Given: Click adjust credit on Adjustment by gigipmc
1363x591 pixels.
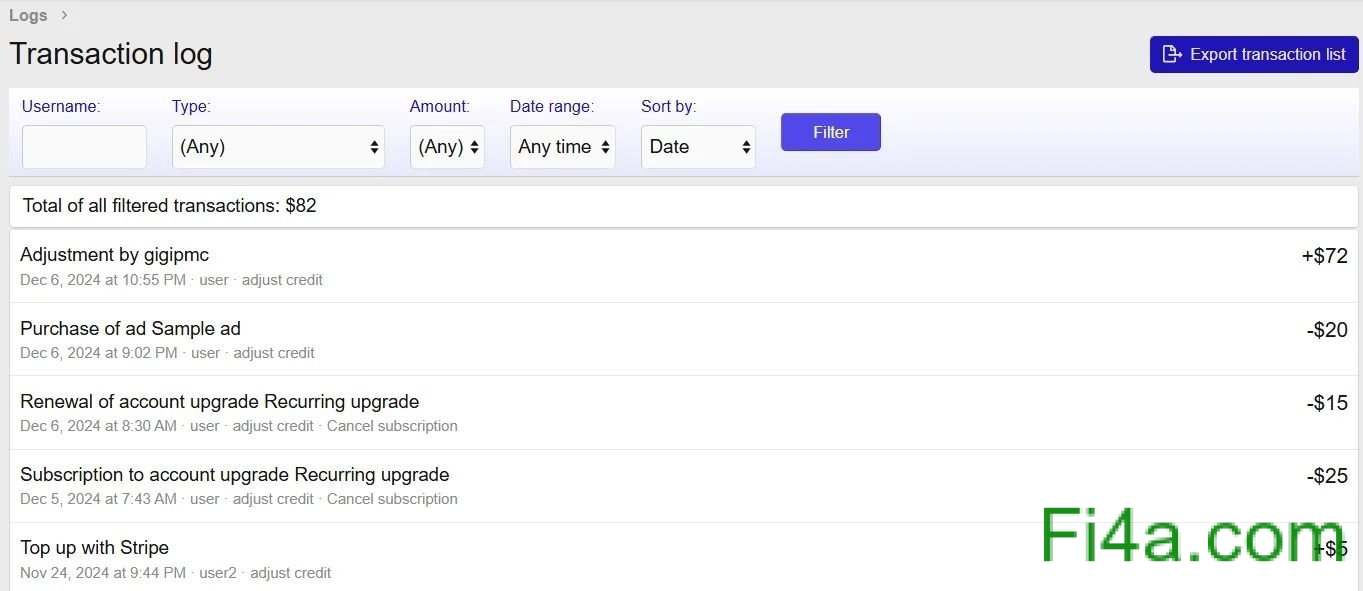Looking at the screenshot, I should point(282,280).
